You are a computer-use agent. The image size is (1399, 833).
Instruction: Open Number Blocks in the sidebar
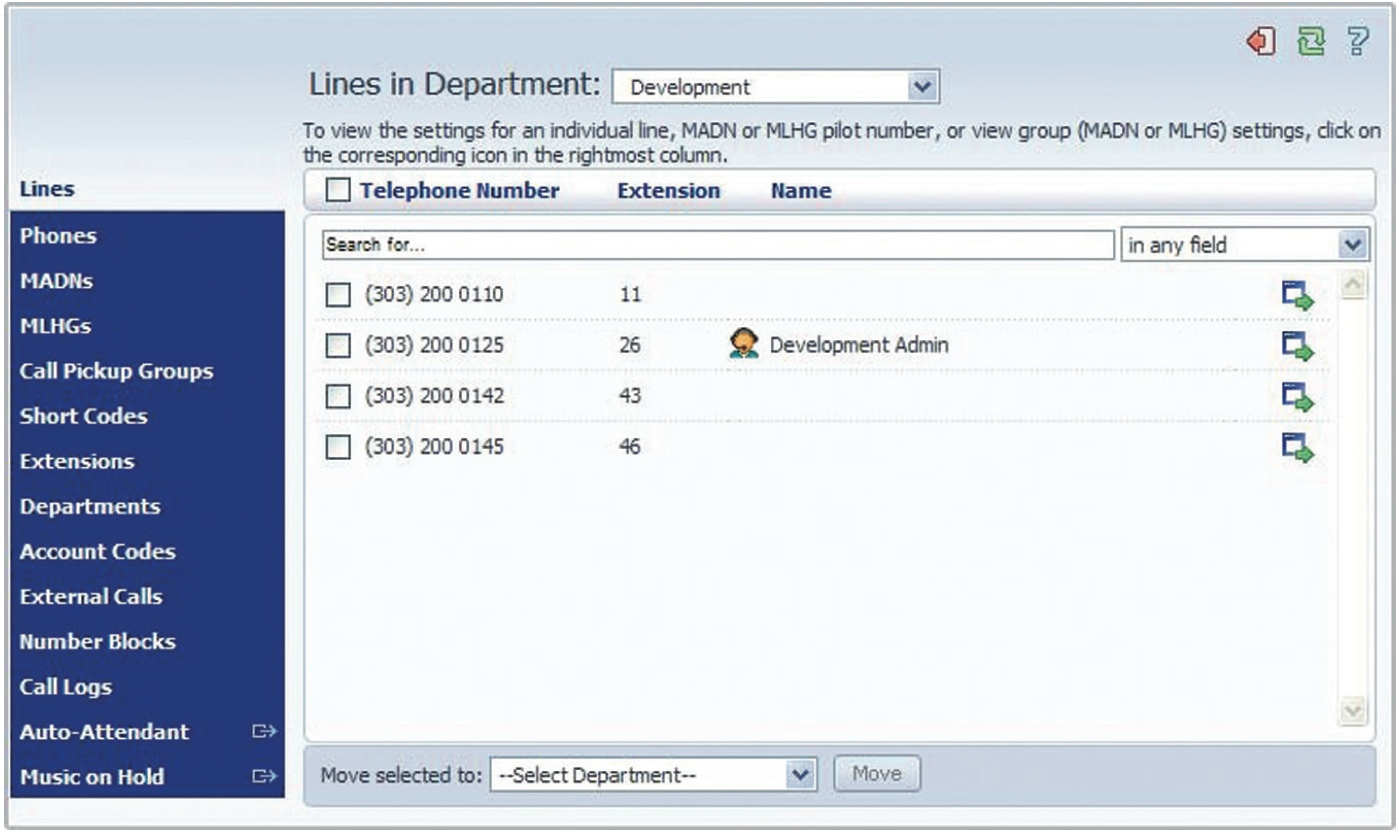pos(98,641)
